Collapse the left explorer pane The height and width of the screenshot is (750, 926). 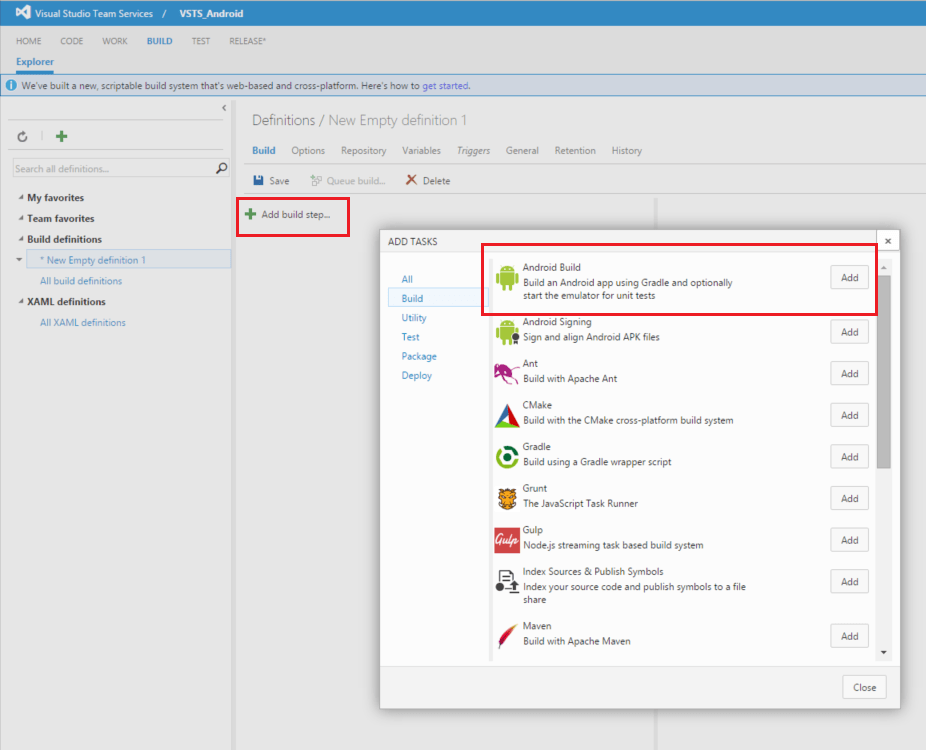point(223,108)
